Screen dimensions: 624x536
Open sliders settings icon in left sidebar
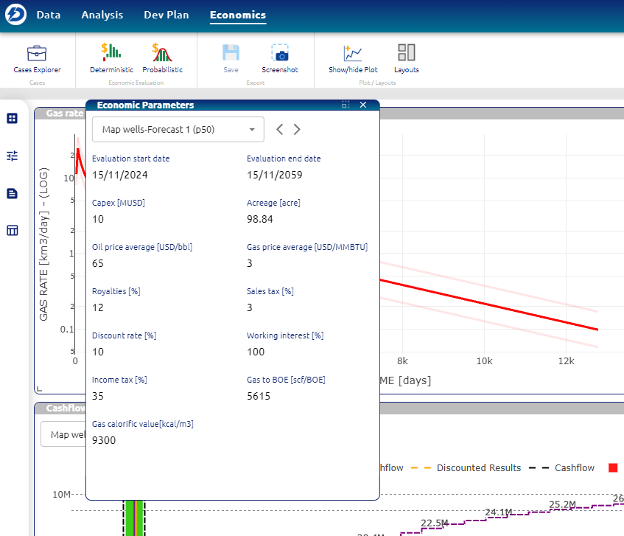point(13,156)
